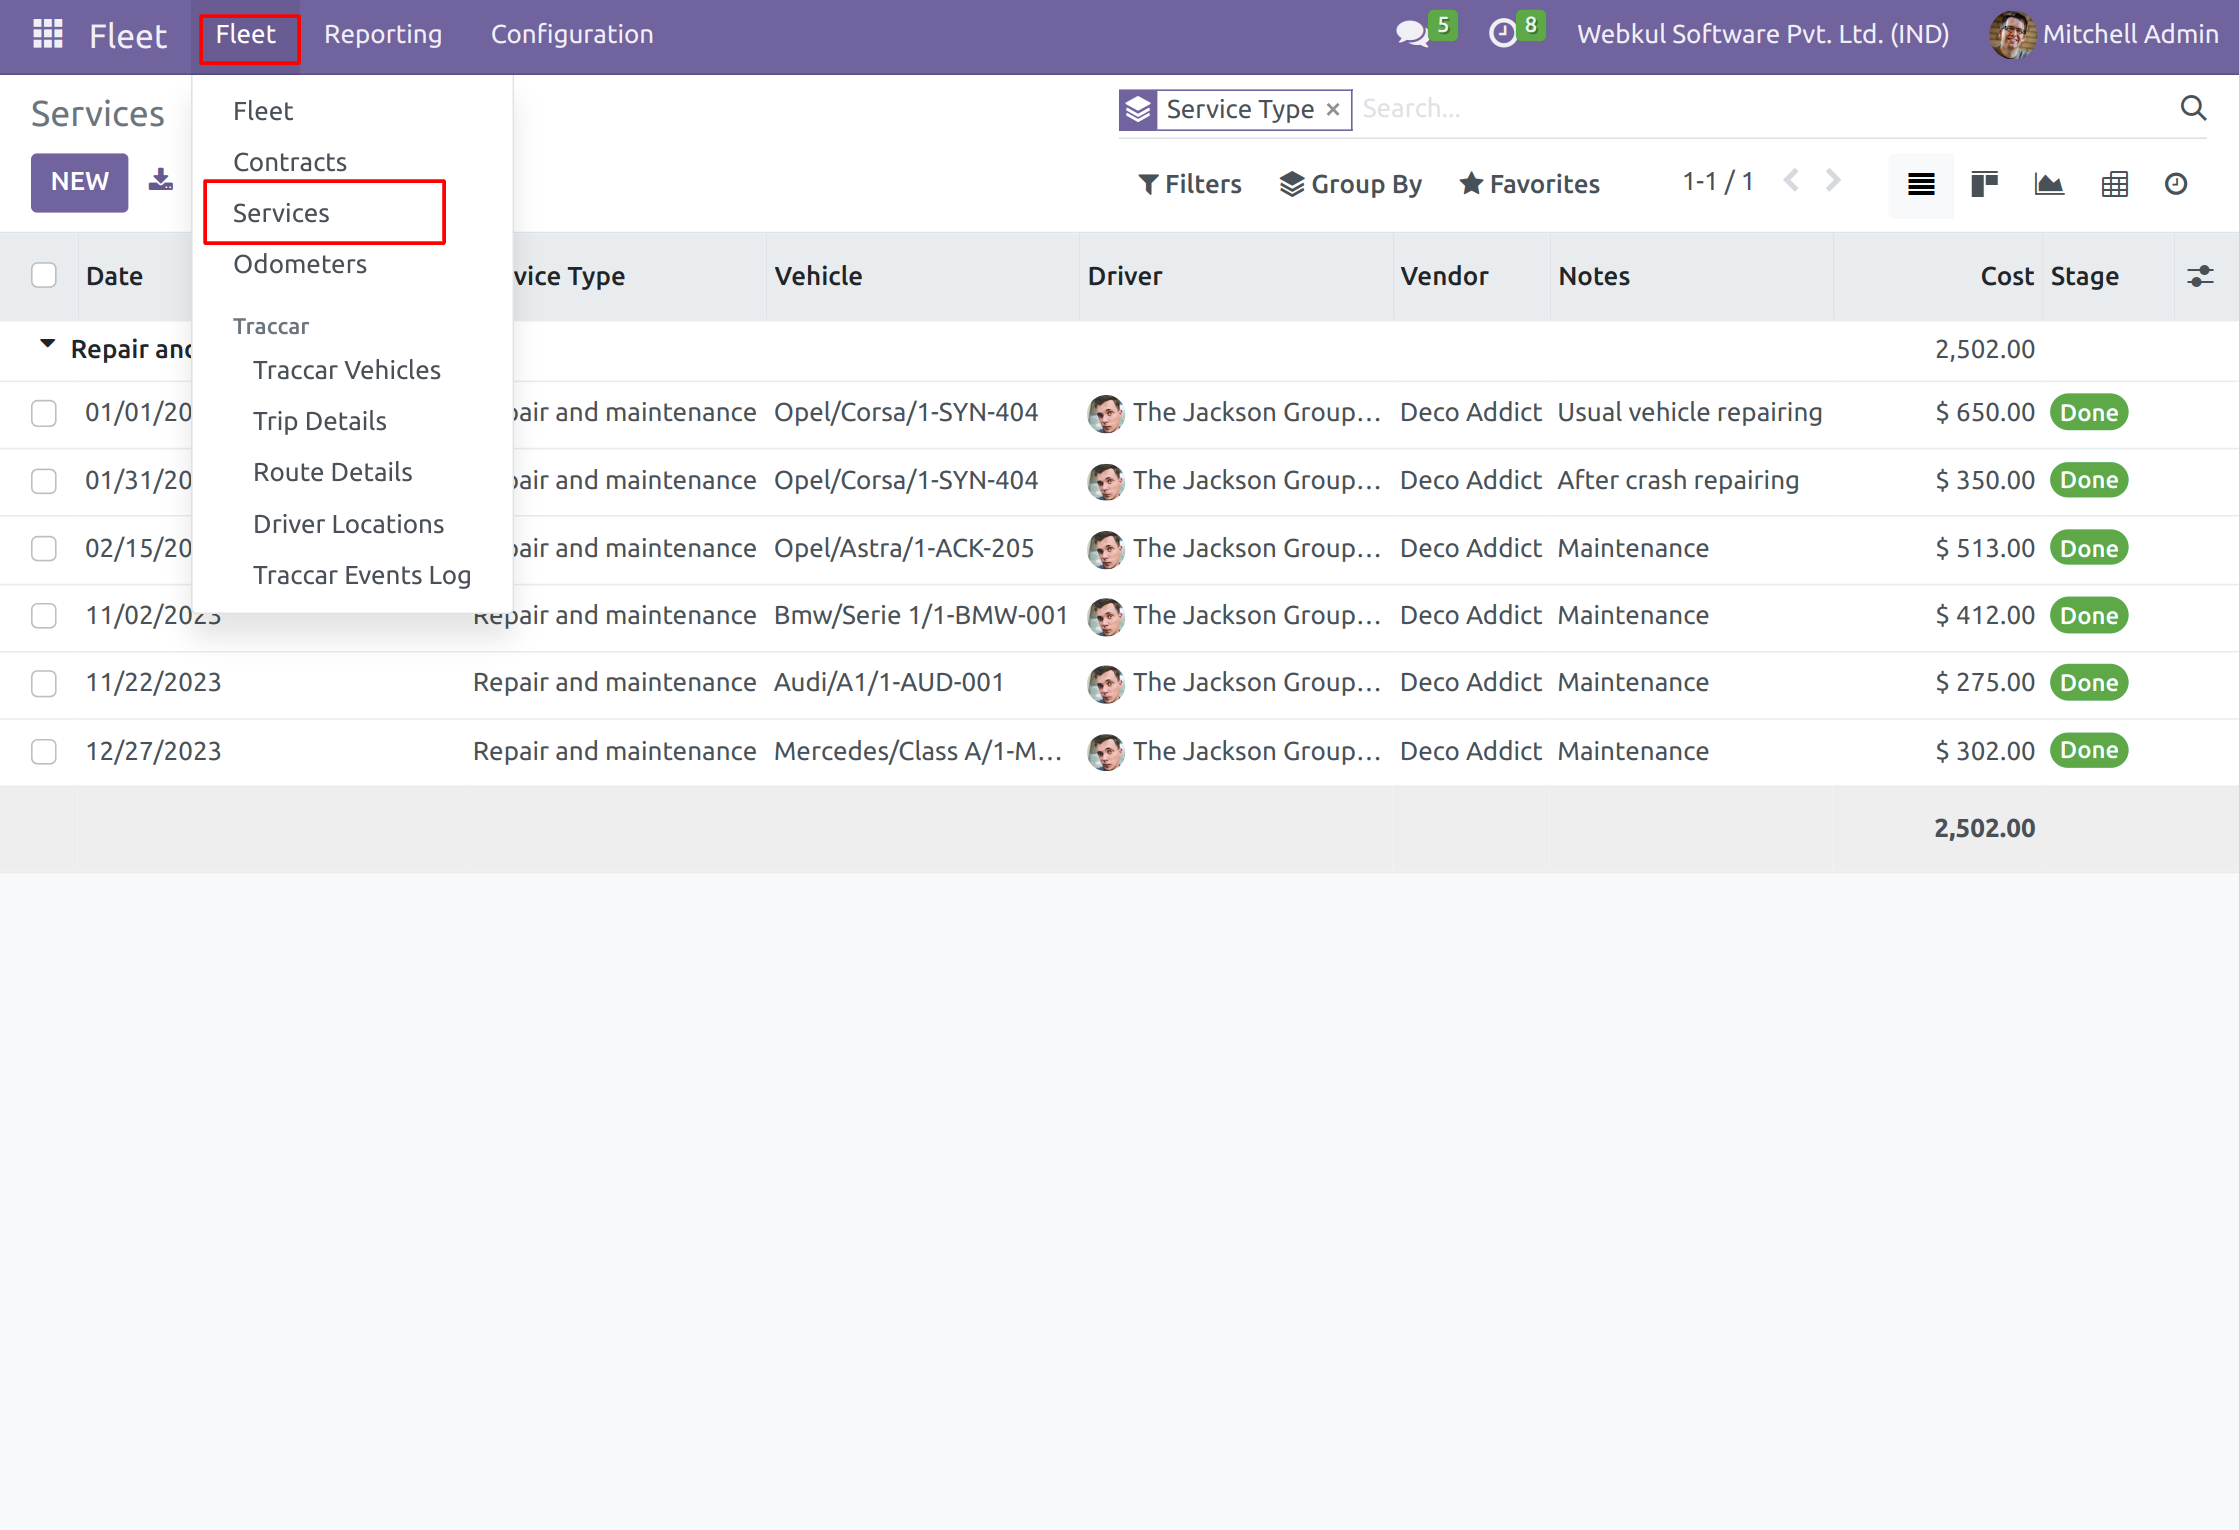
Task: Remove the Service Type search facet
Action: 1333,109
